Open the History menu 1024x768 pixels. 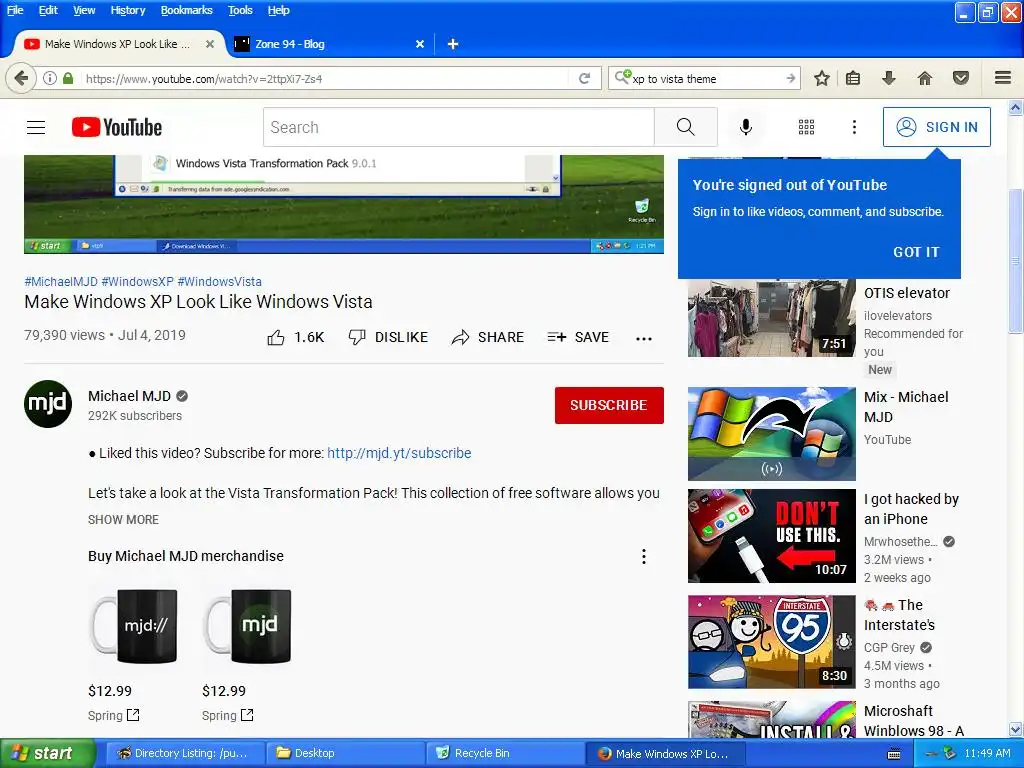coord(128,10)
